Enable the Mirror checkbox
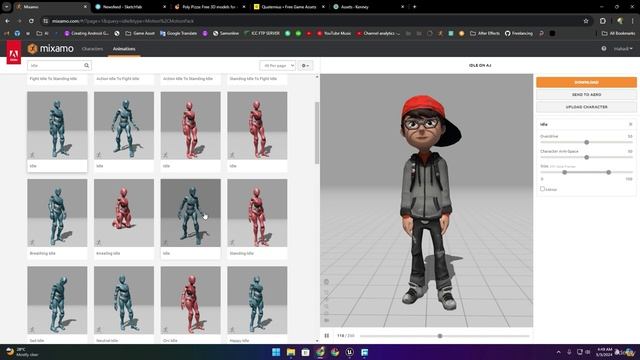640x360 pixels. pos(542,189)
